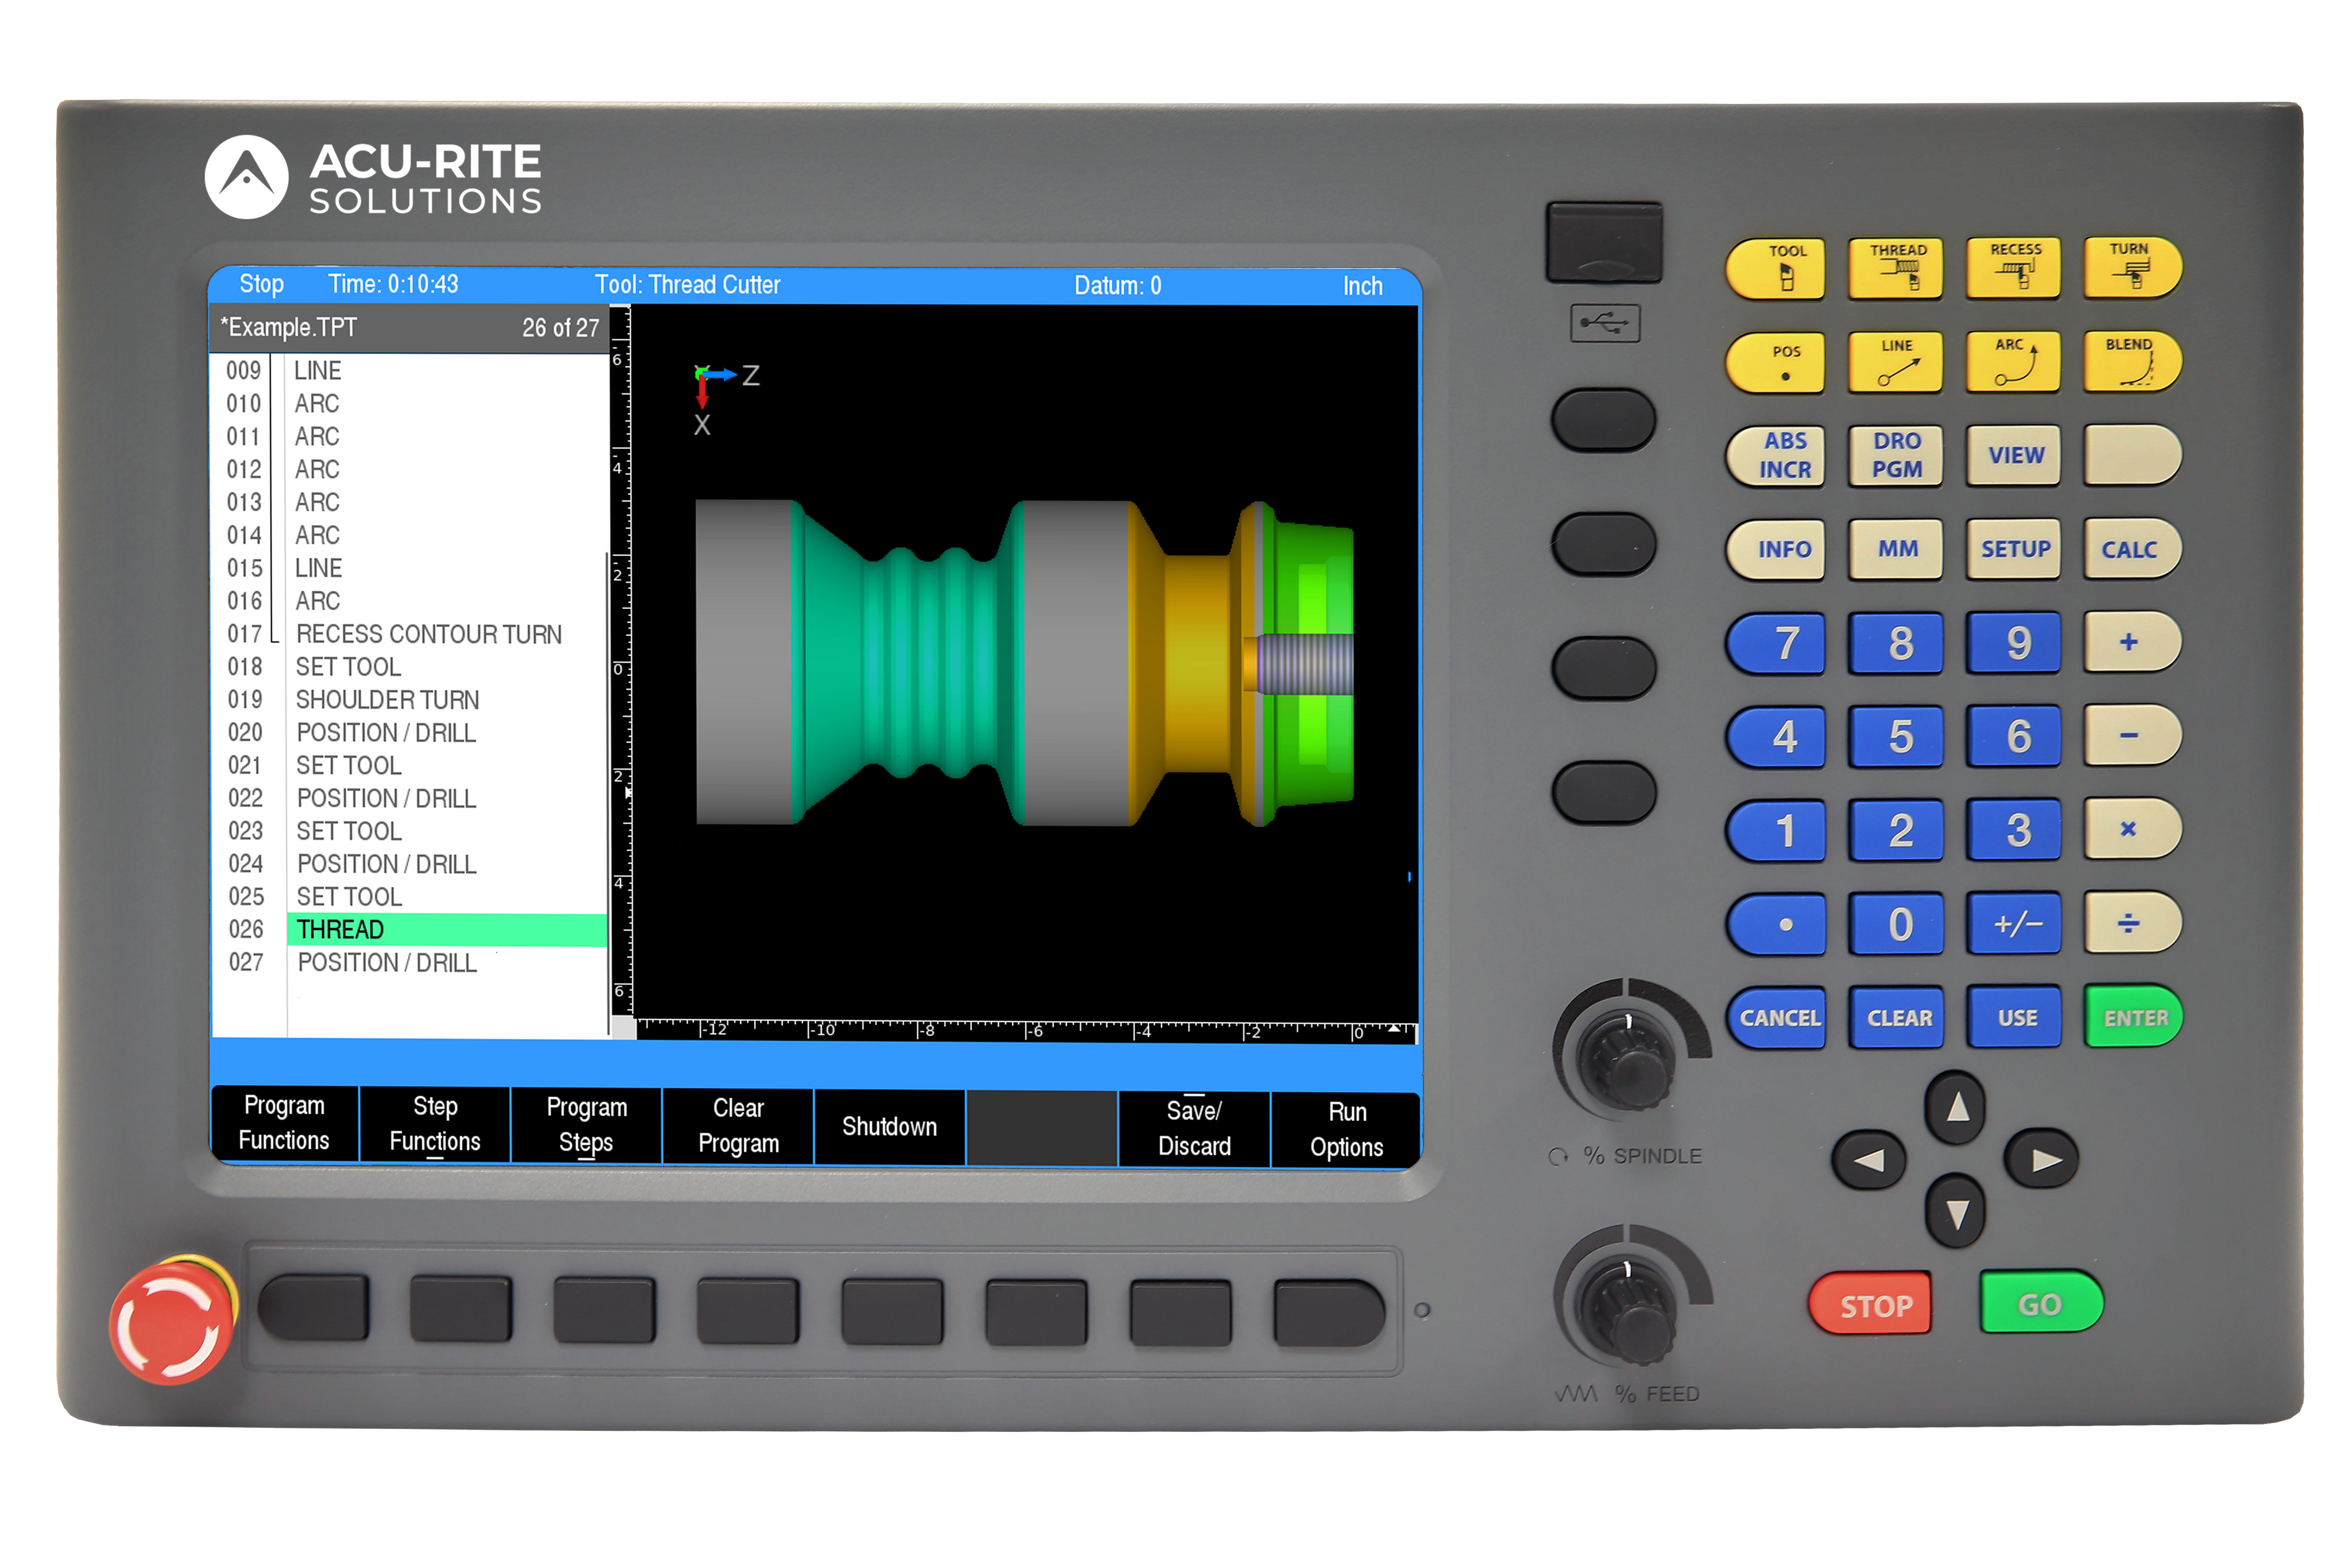
Task: Open the CALC calculator key
Action: coord(2132,549)
